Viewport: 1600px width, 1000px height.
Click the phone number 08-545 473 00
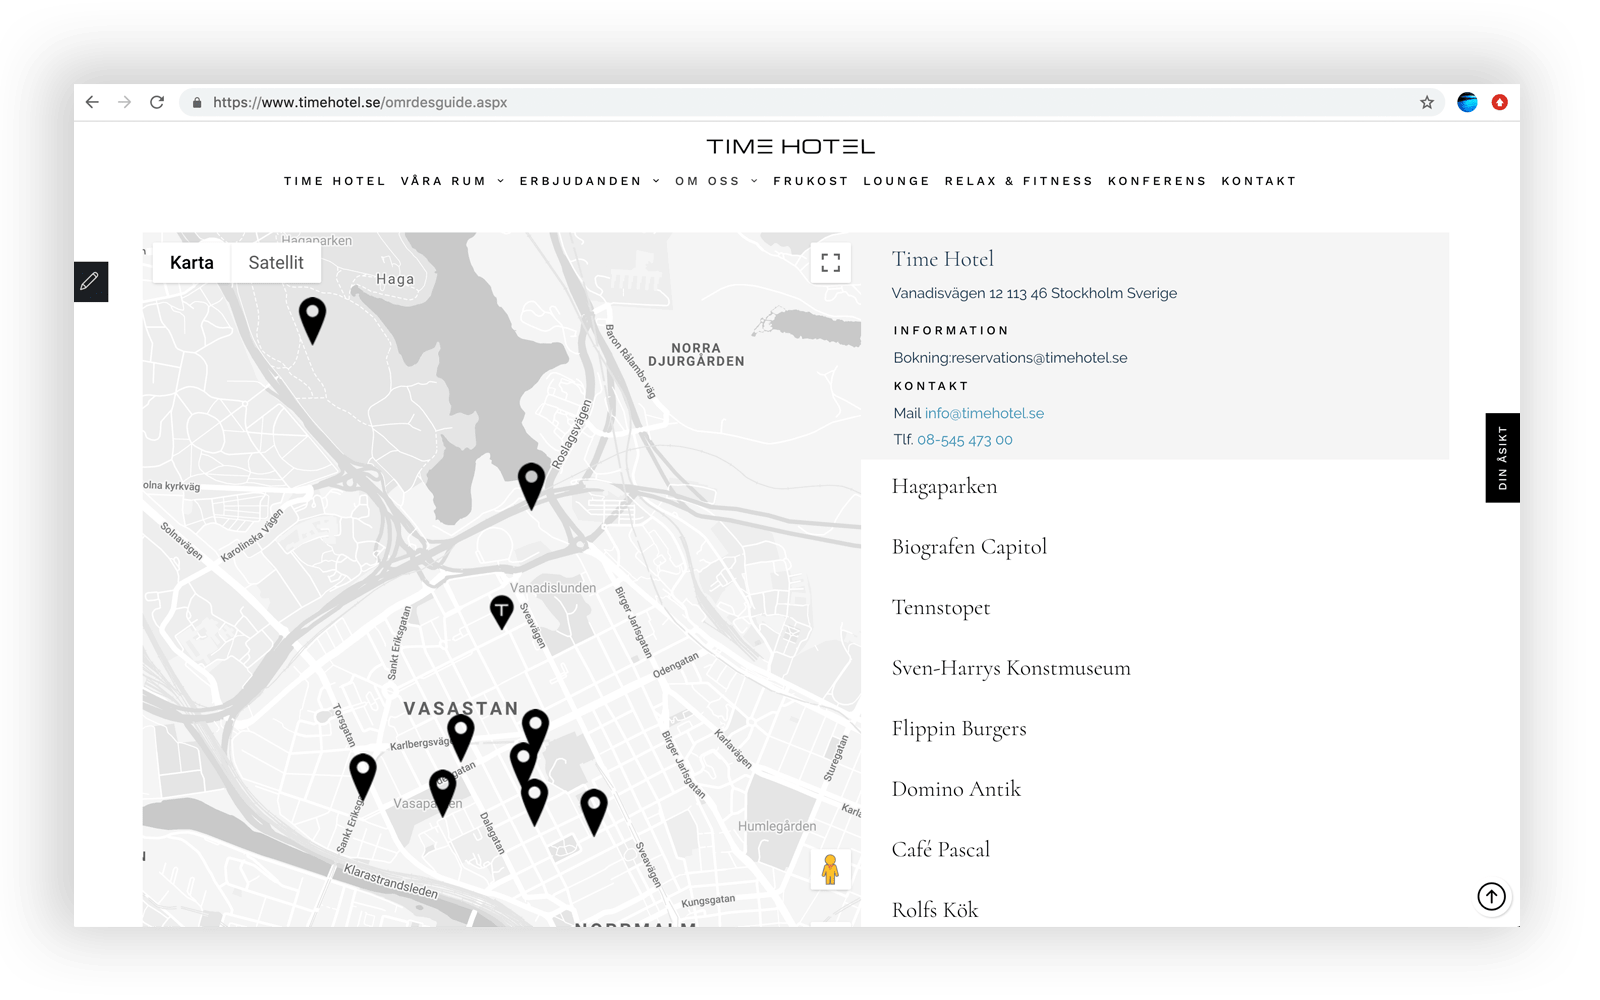(x=965, y=440)
